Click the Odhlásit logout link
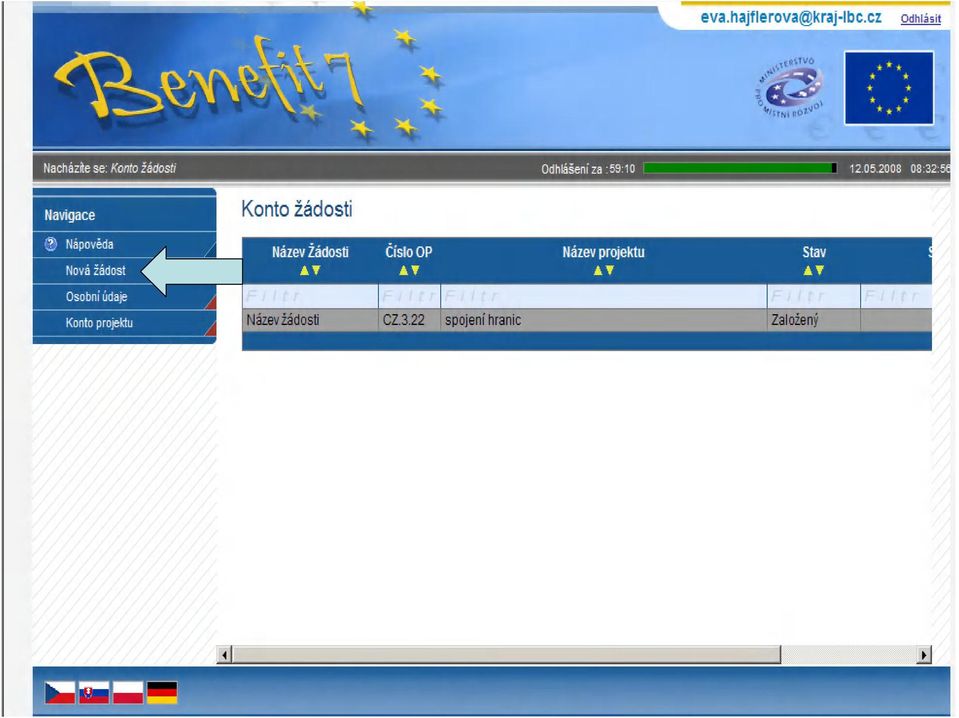 click(x=920, y=19)
